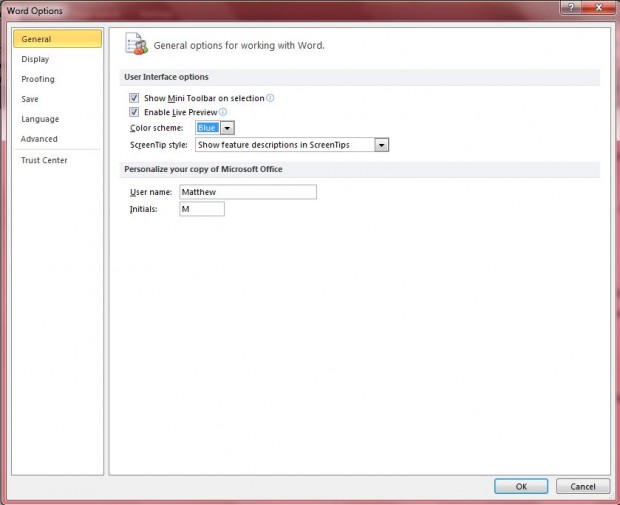Viewport: 620px width, 505px height.
Task: Click the General options document icon
Action: pos(136,44)
